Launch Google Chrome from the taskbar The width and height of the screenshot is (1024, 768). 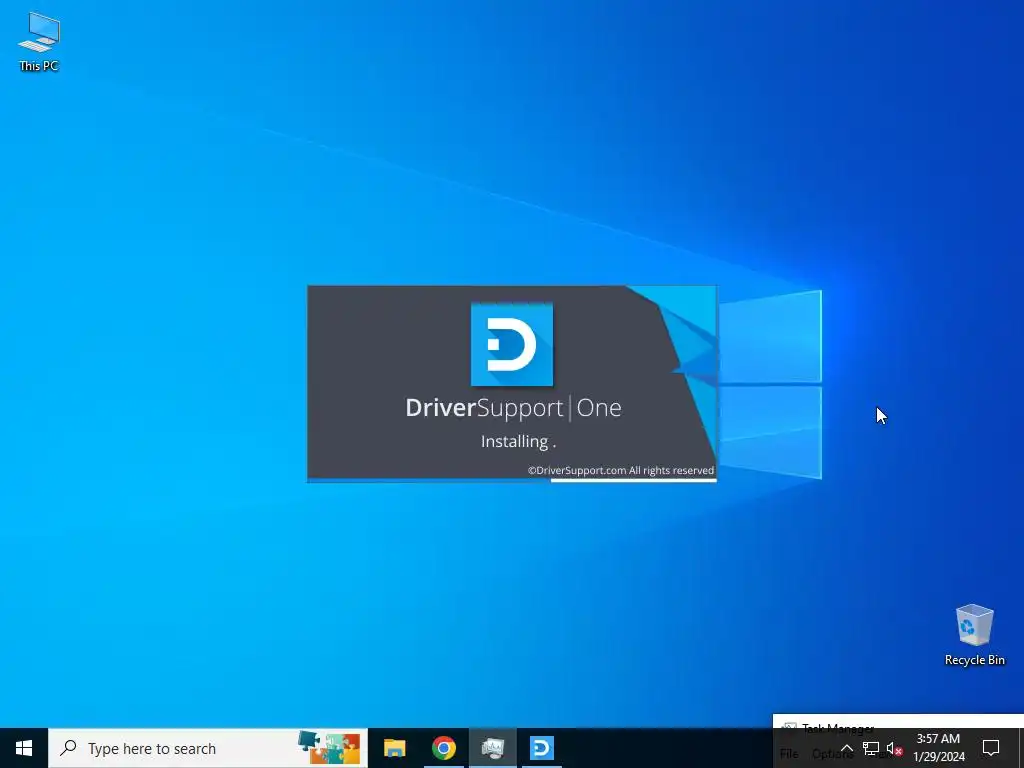pyautogui.click(x=443, y=748)
